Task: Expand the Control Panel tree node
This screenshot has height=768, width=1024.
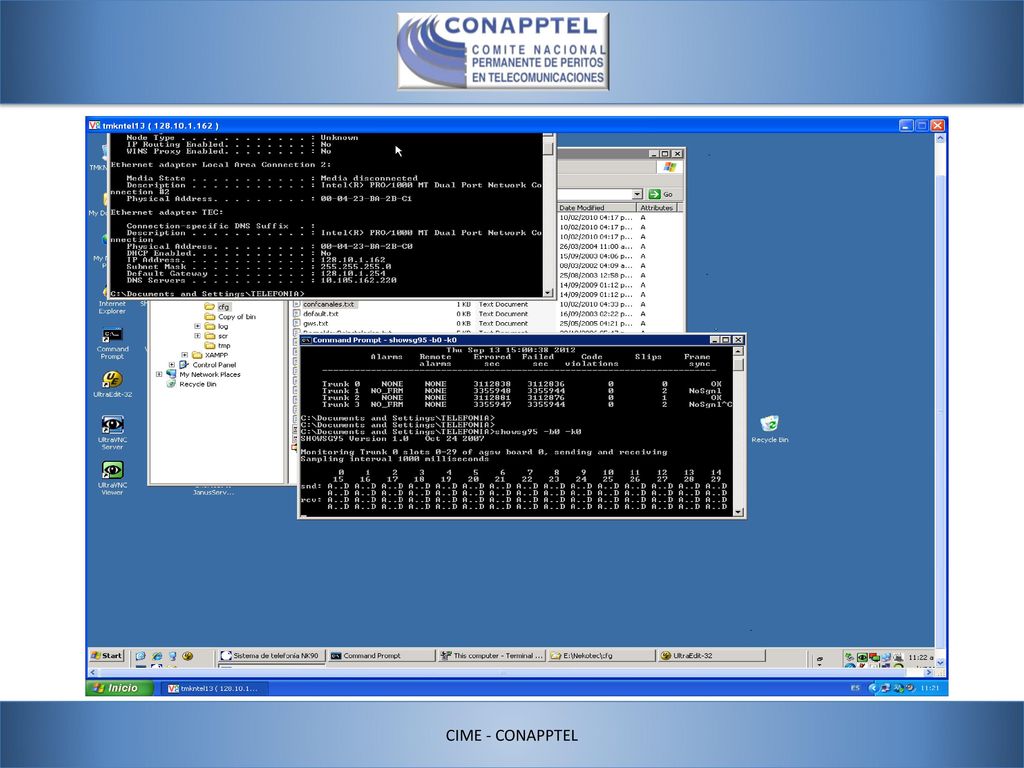Action: [x=172, y=365]
